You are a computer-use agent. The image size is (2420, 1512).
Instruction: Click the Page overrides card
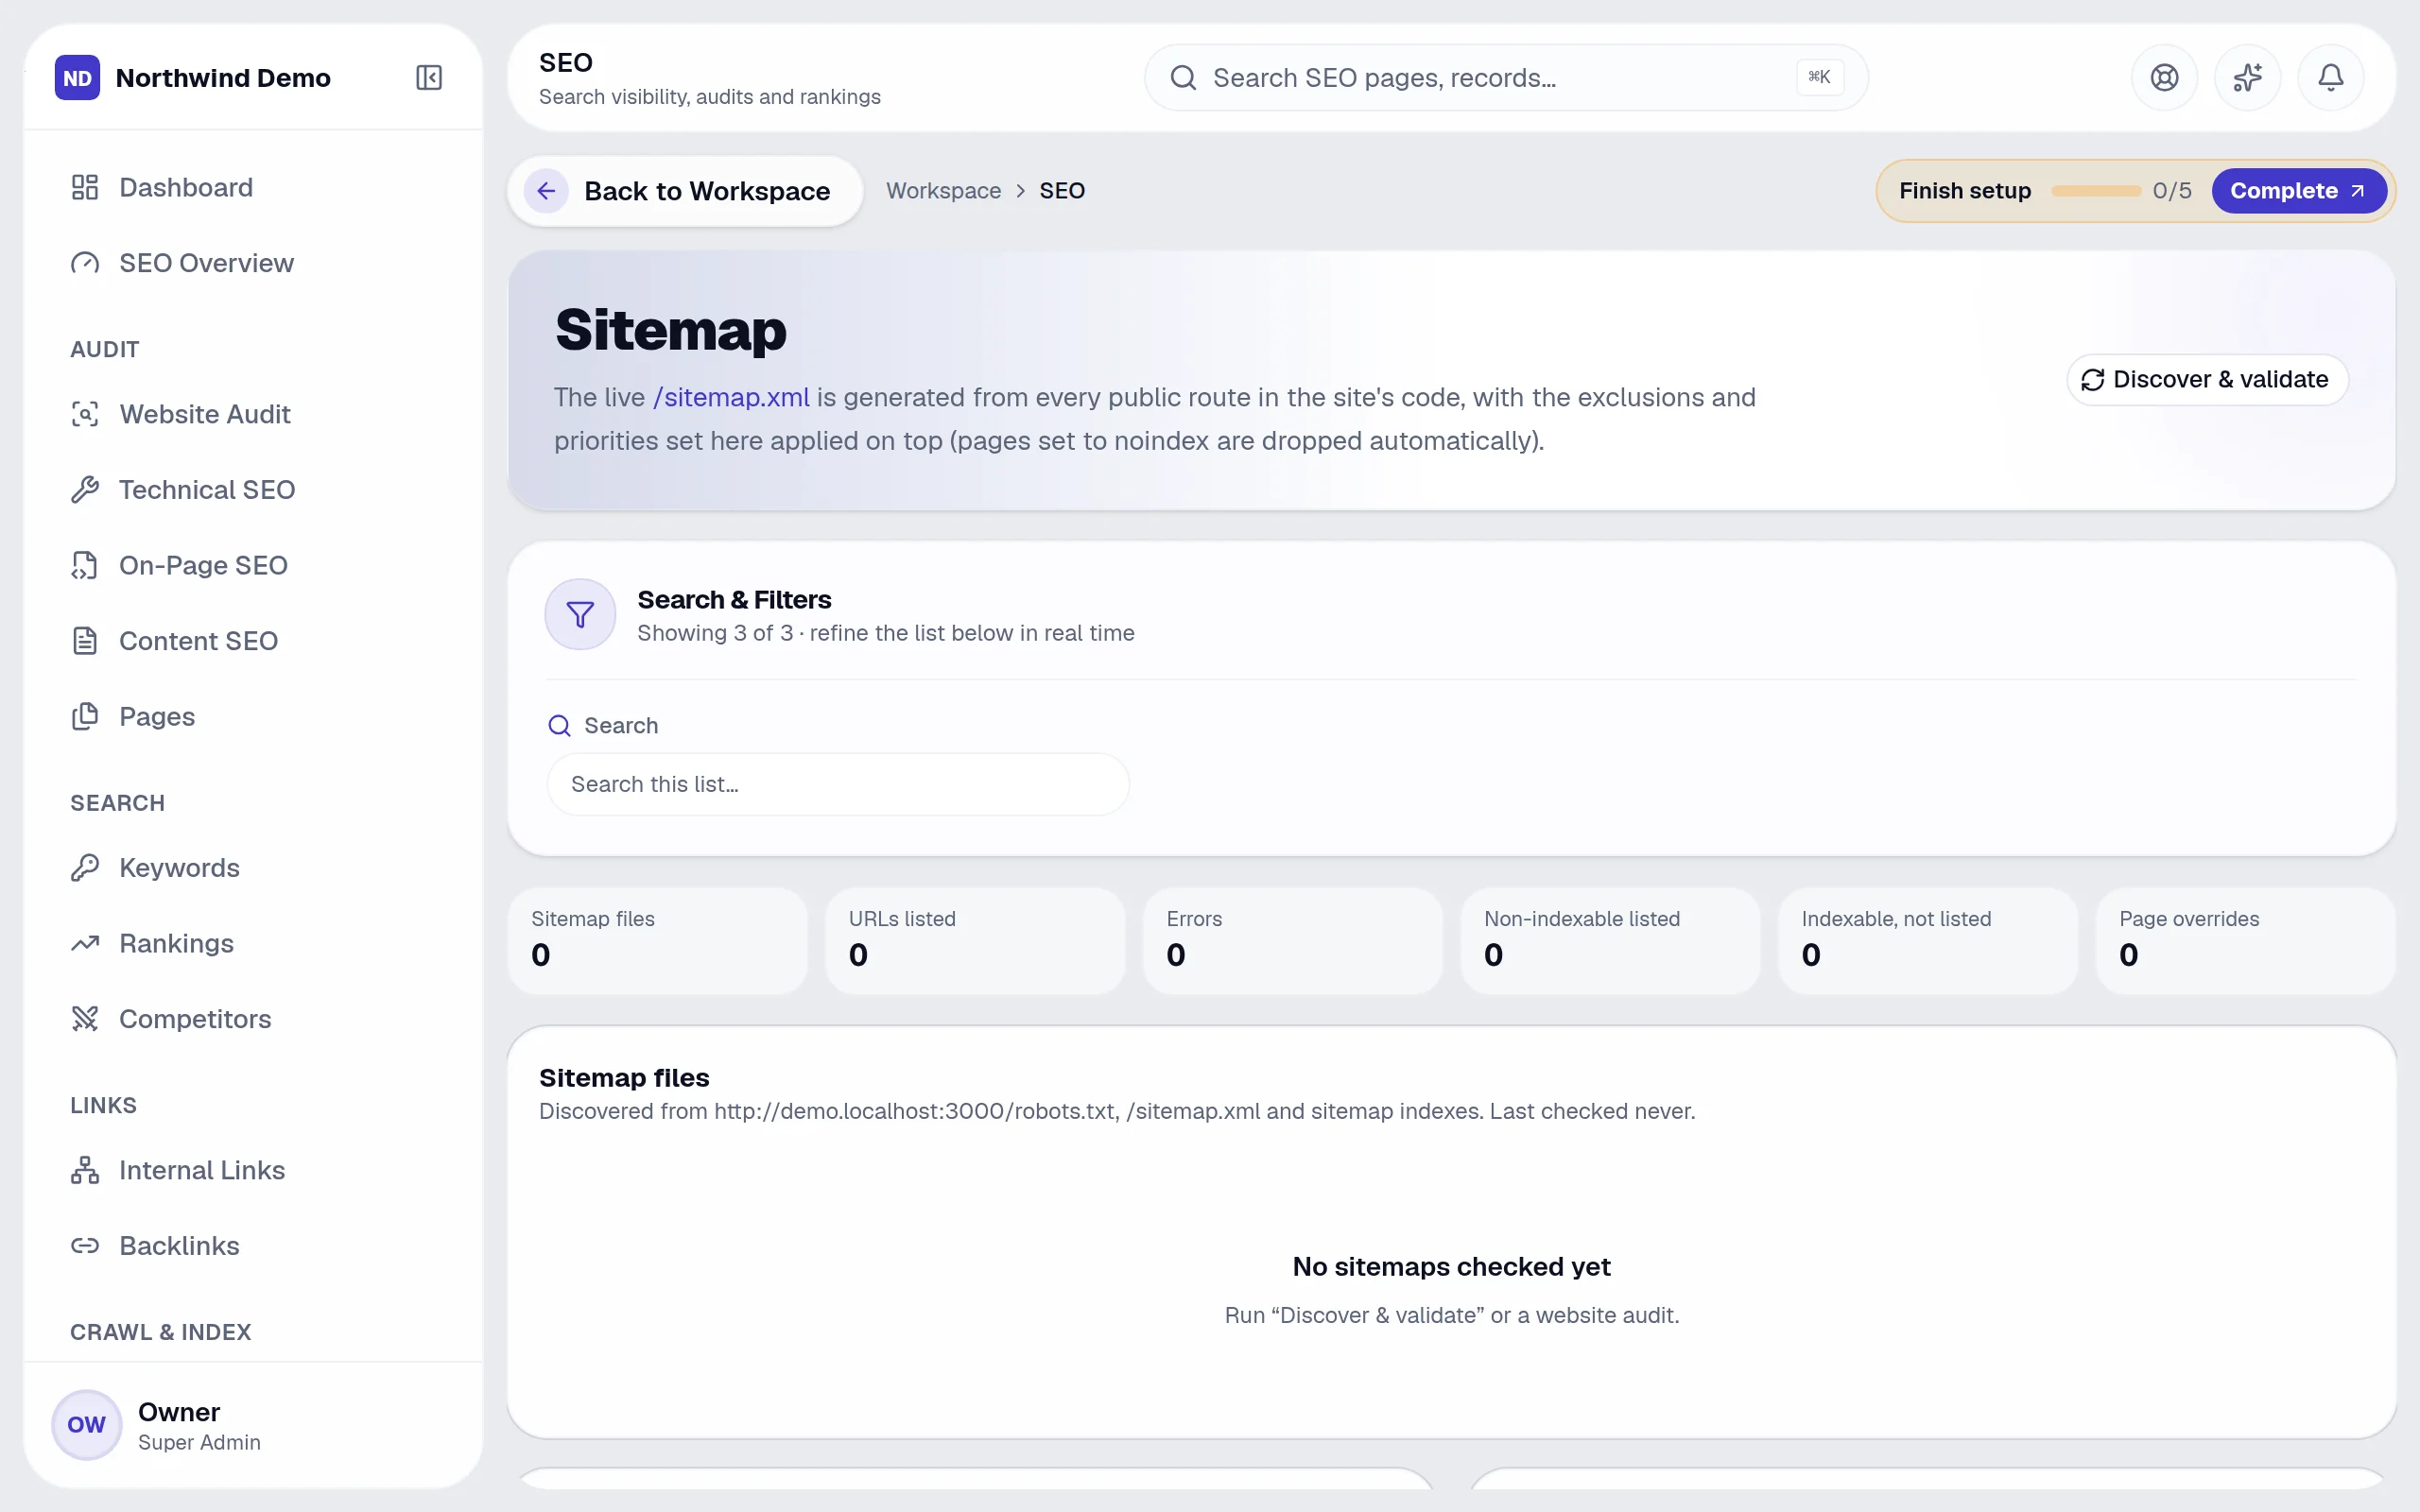[x=2245, y=940]
